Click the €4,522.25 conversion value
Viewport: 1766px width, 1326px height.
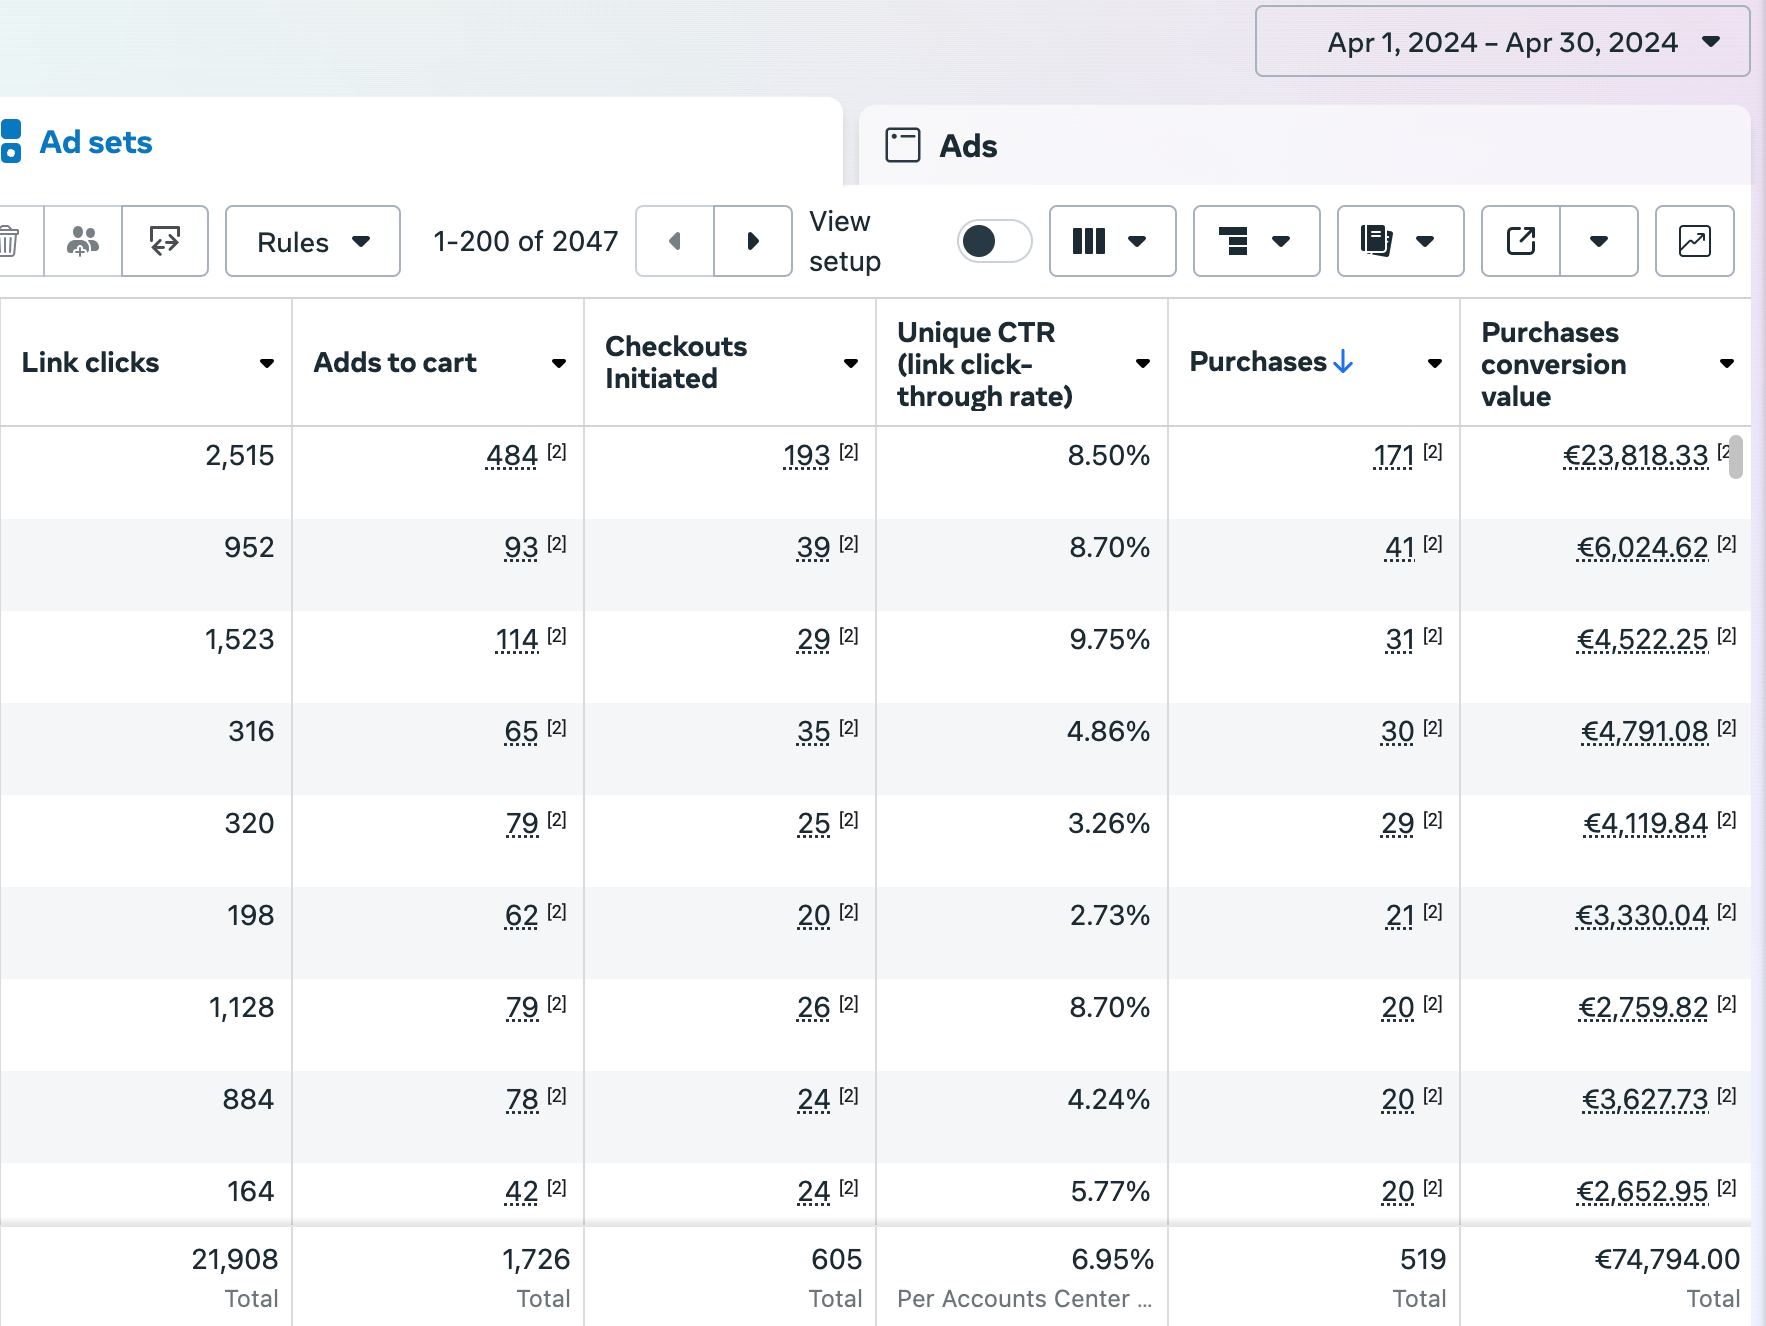tap(1643, 640)
